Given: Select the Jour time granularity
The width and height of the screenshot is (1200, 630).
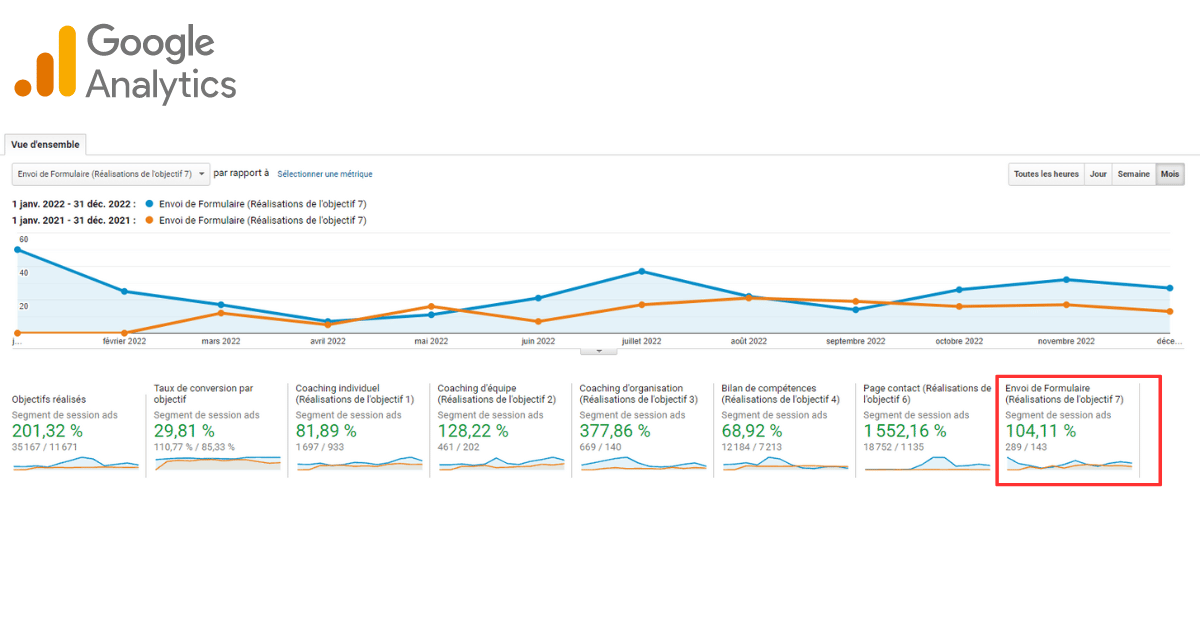Looking at the screenshot, I should (1098, 174).
